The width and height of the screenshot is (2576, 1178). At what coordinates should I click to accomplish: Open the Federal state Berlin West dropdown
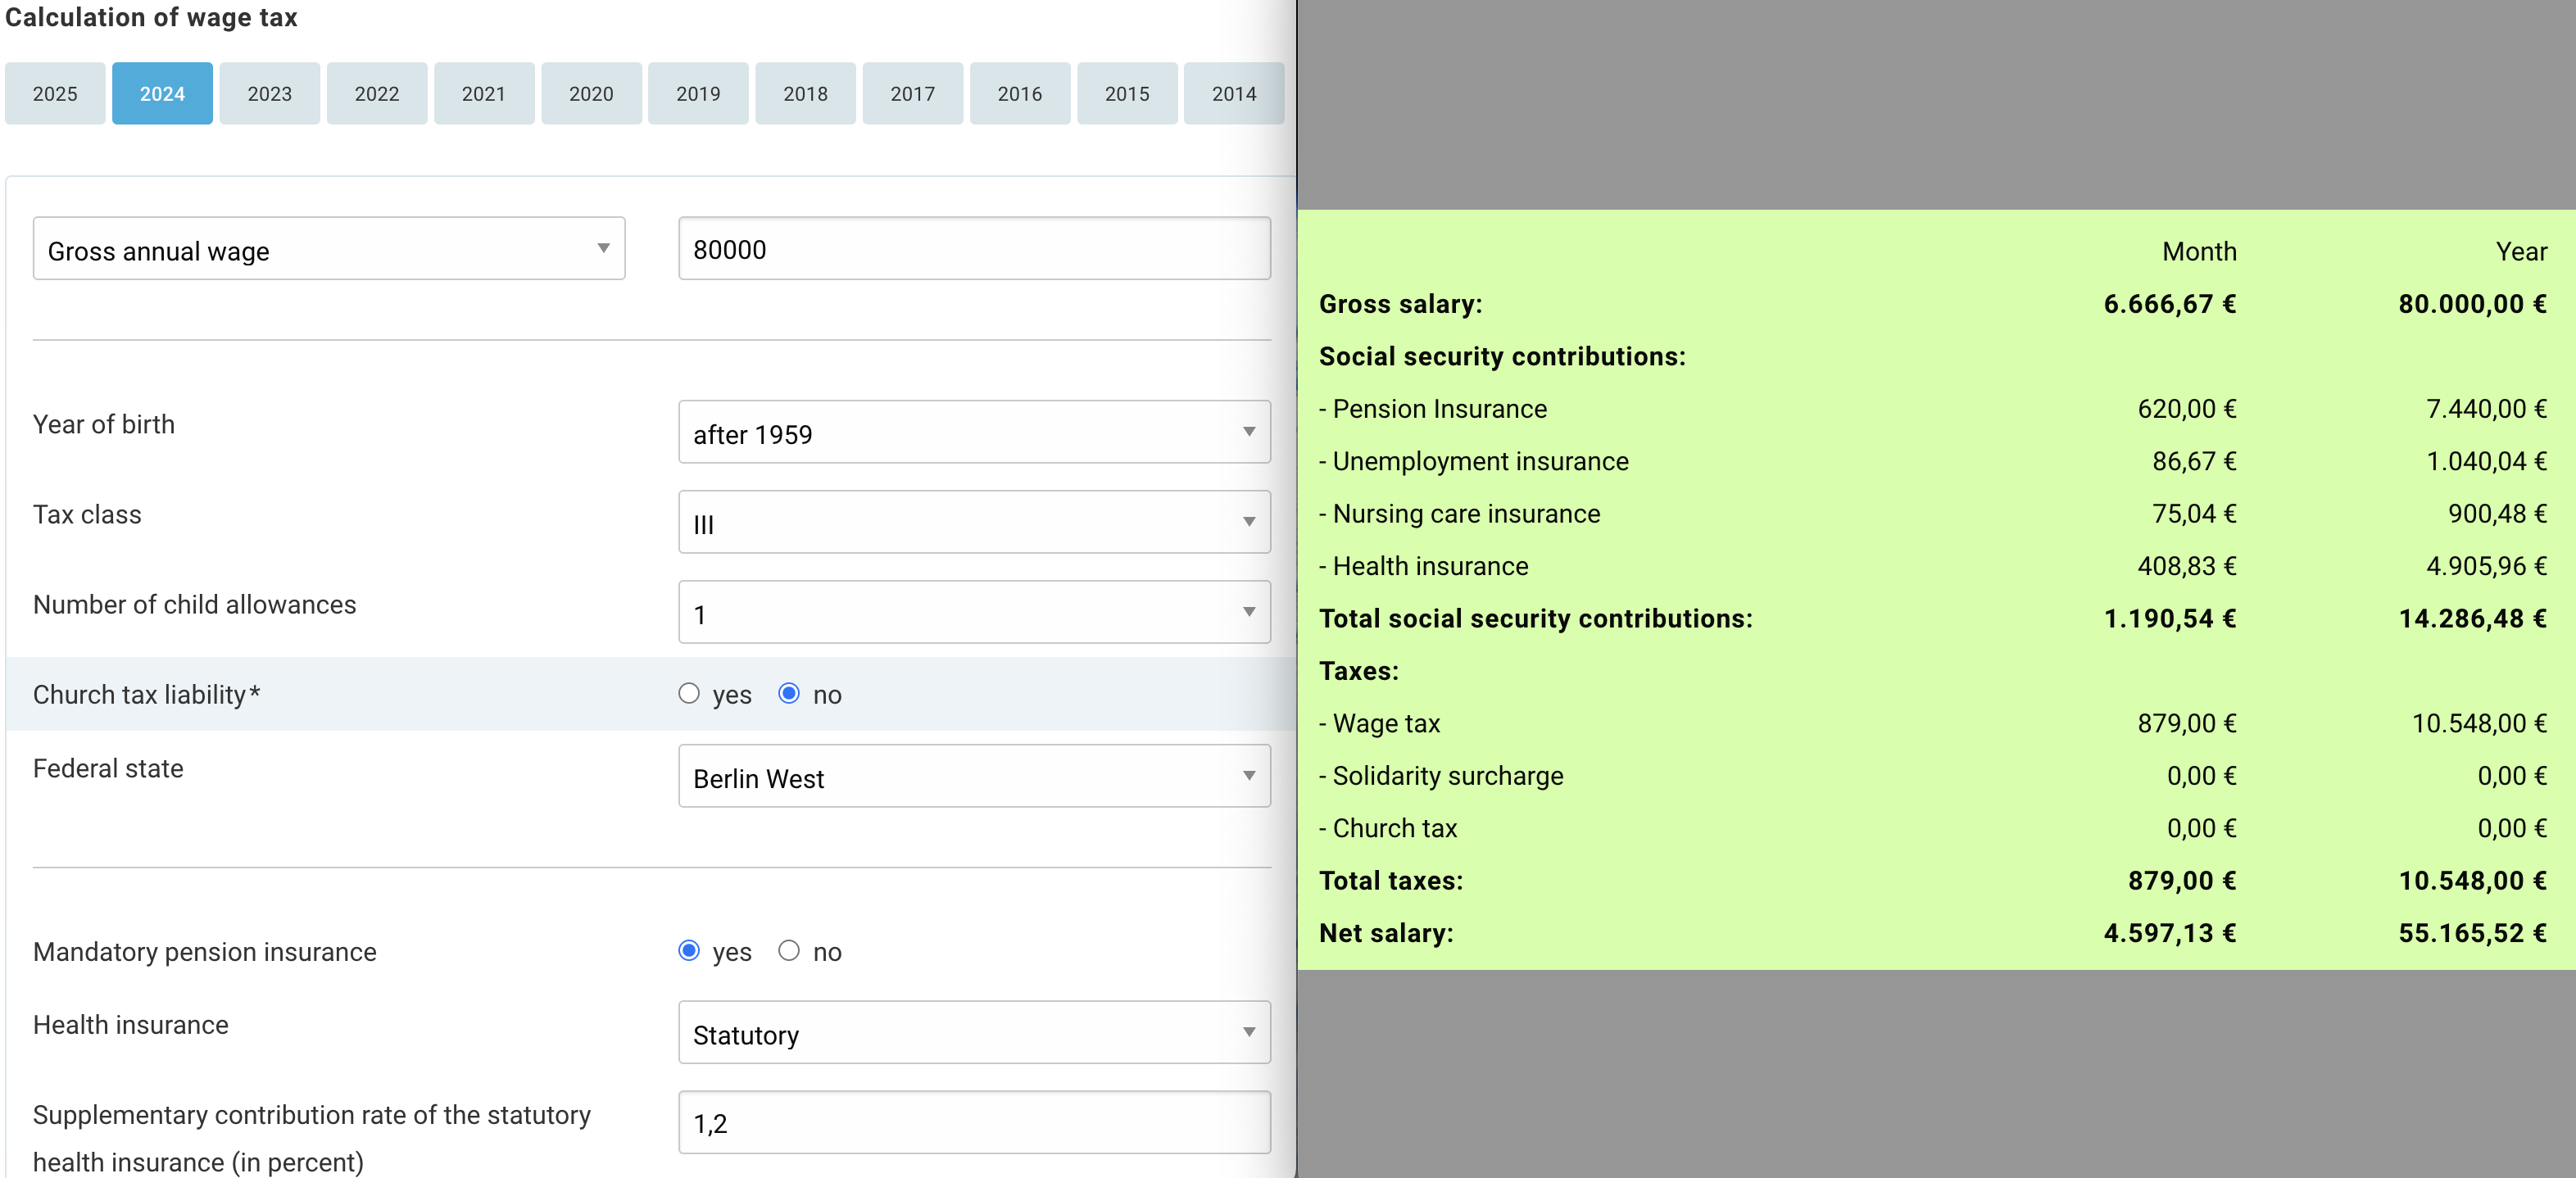tap(973, 777)
